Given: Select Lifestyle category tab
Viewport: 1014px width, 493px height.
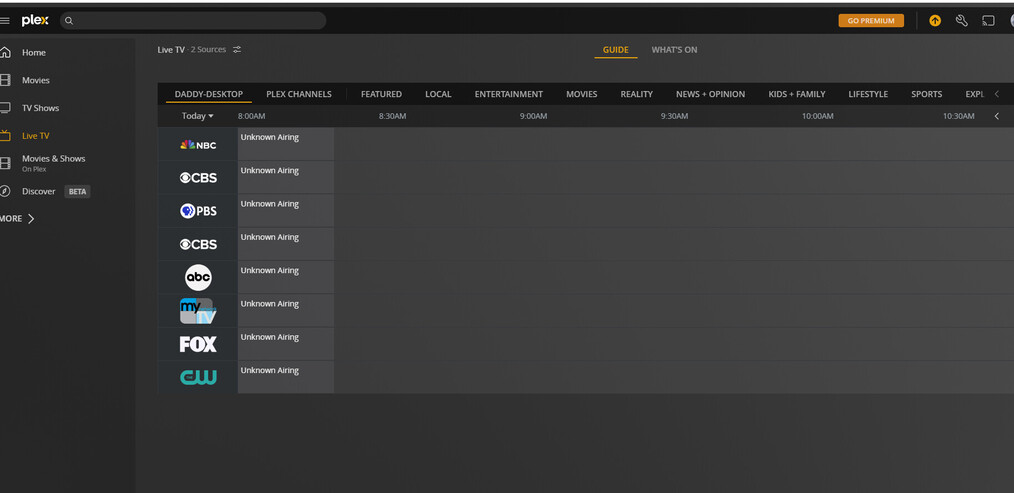Looking at the screenshot, I should coord(868,94).
